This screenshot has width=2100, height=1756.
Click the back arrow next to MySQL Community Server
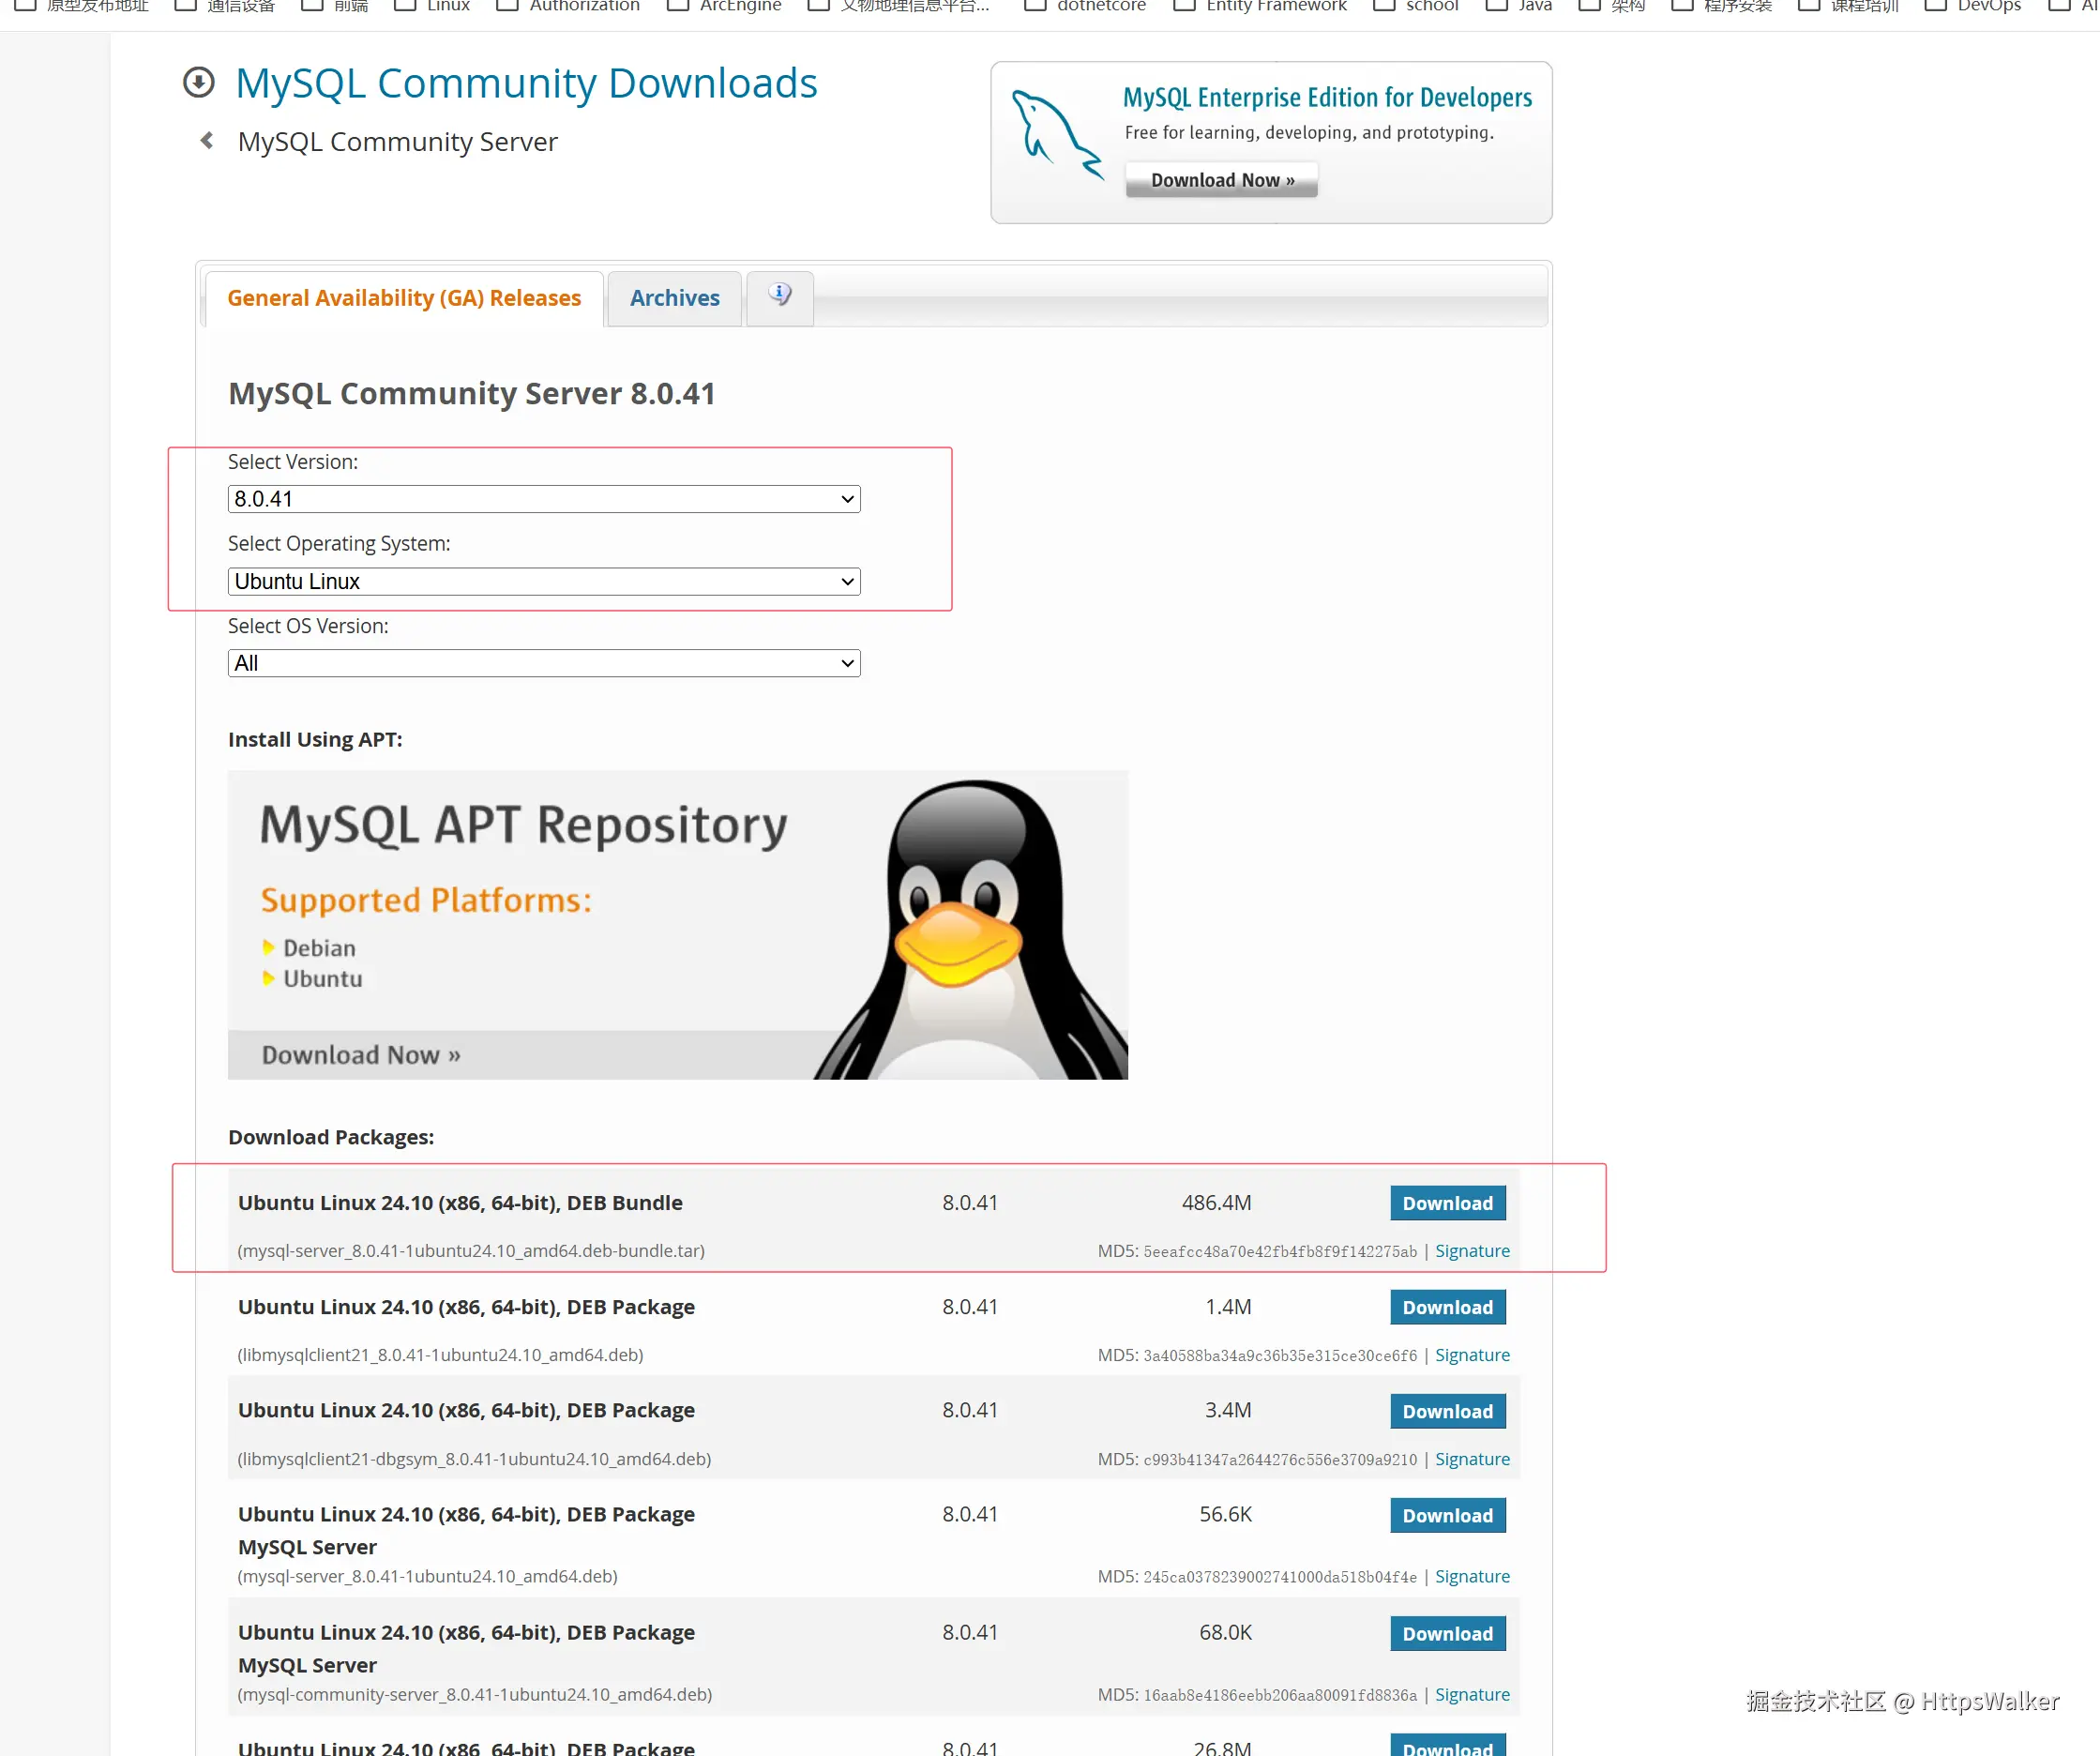[207, 141]
